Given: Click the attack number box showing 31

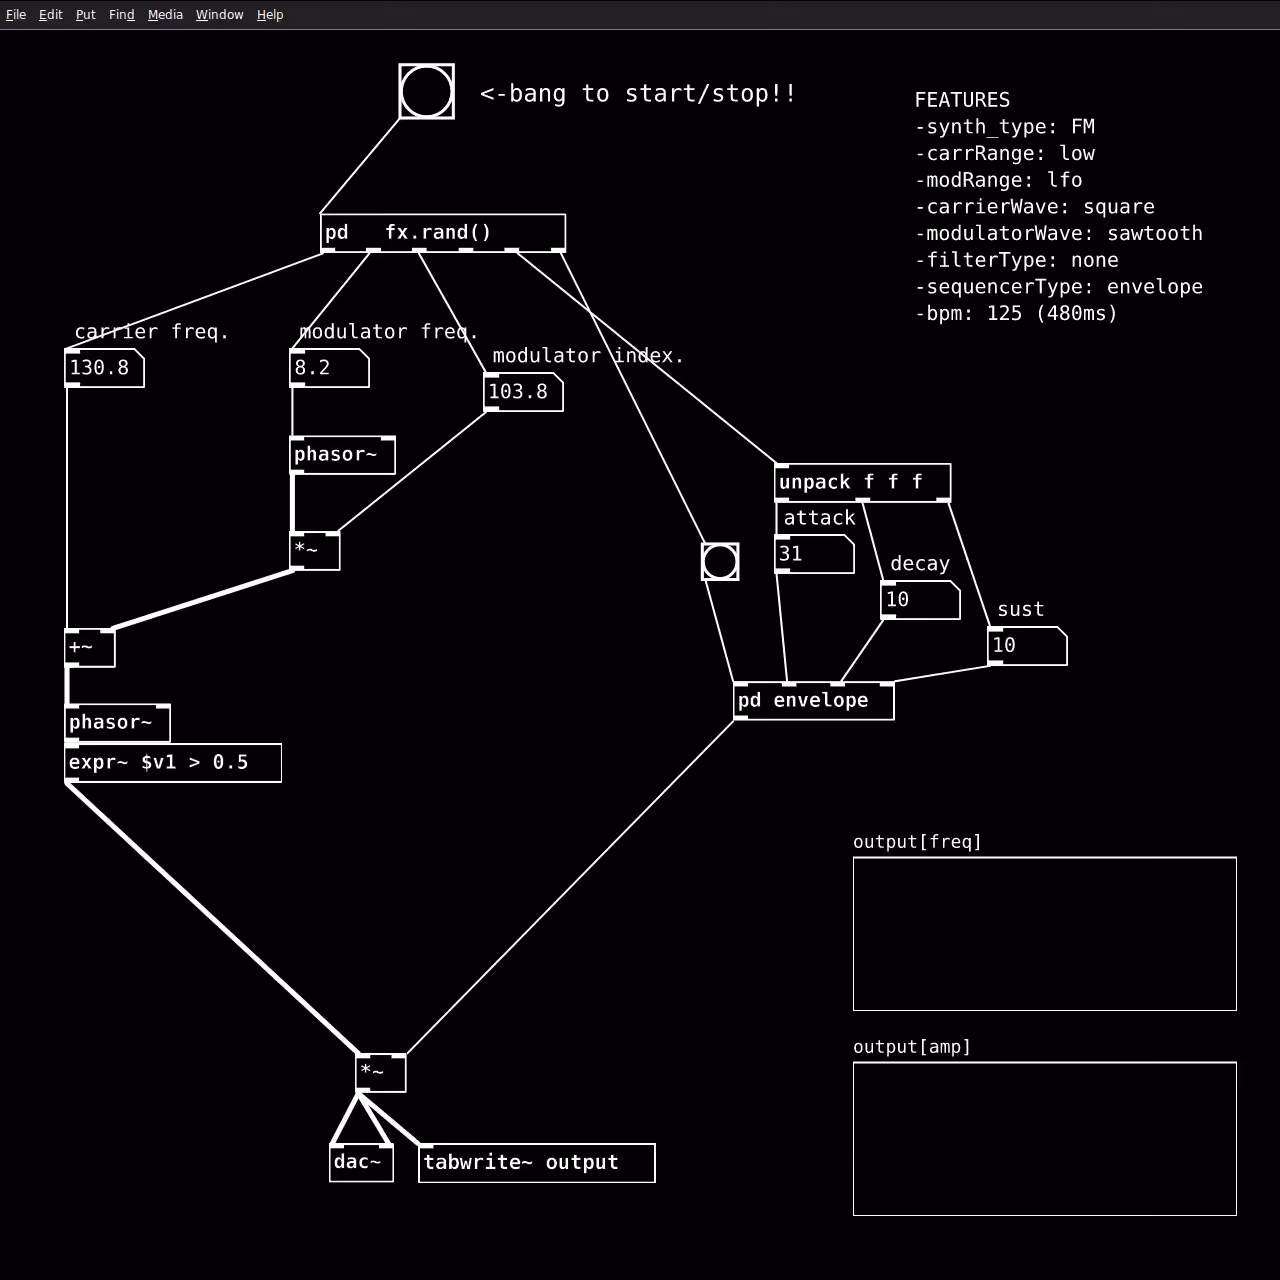Looking at the screenshot, I should (814, 554).
